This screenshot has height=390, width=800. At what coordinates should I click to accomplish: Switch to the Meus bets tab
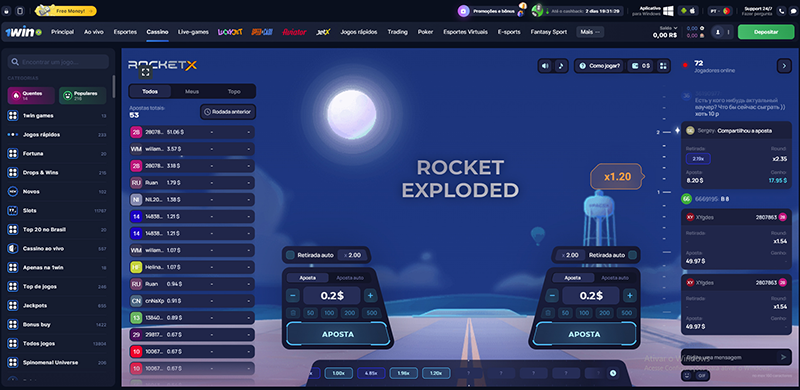(192, 91)
